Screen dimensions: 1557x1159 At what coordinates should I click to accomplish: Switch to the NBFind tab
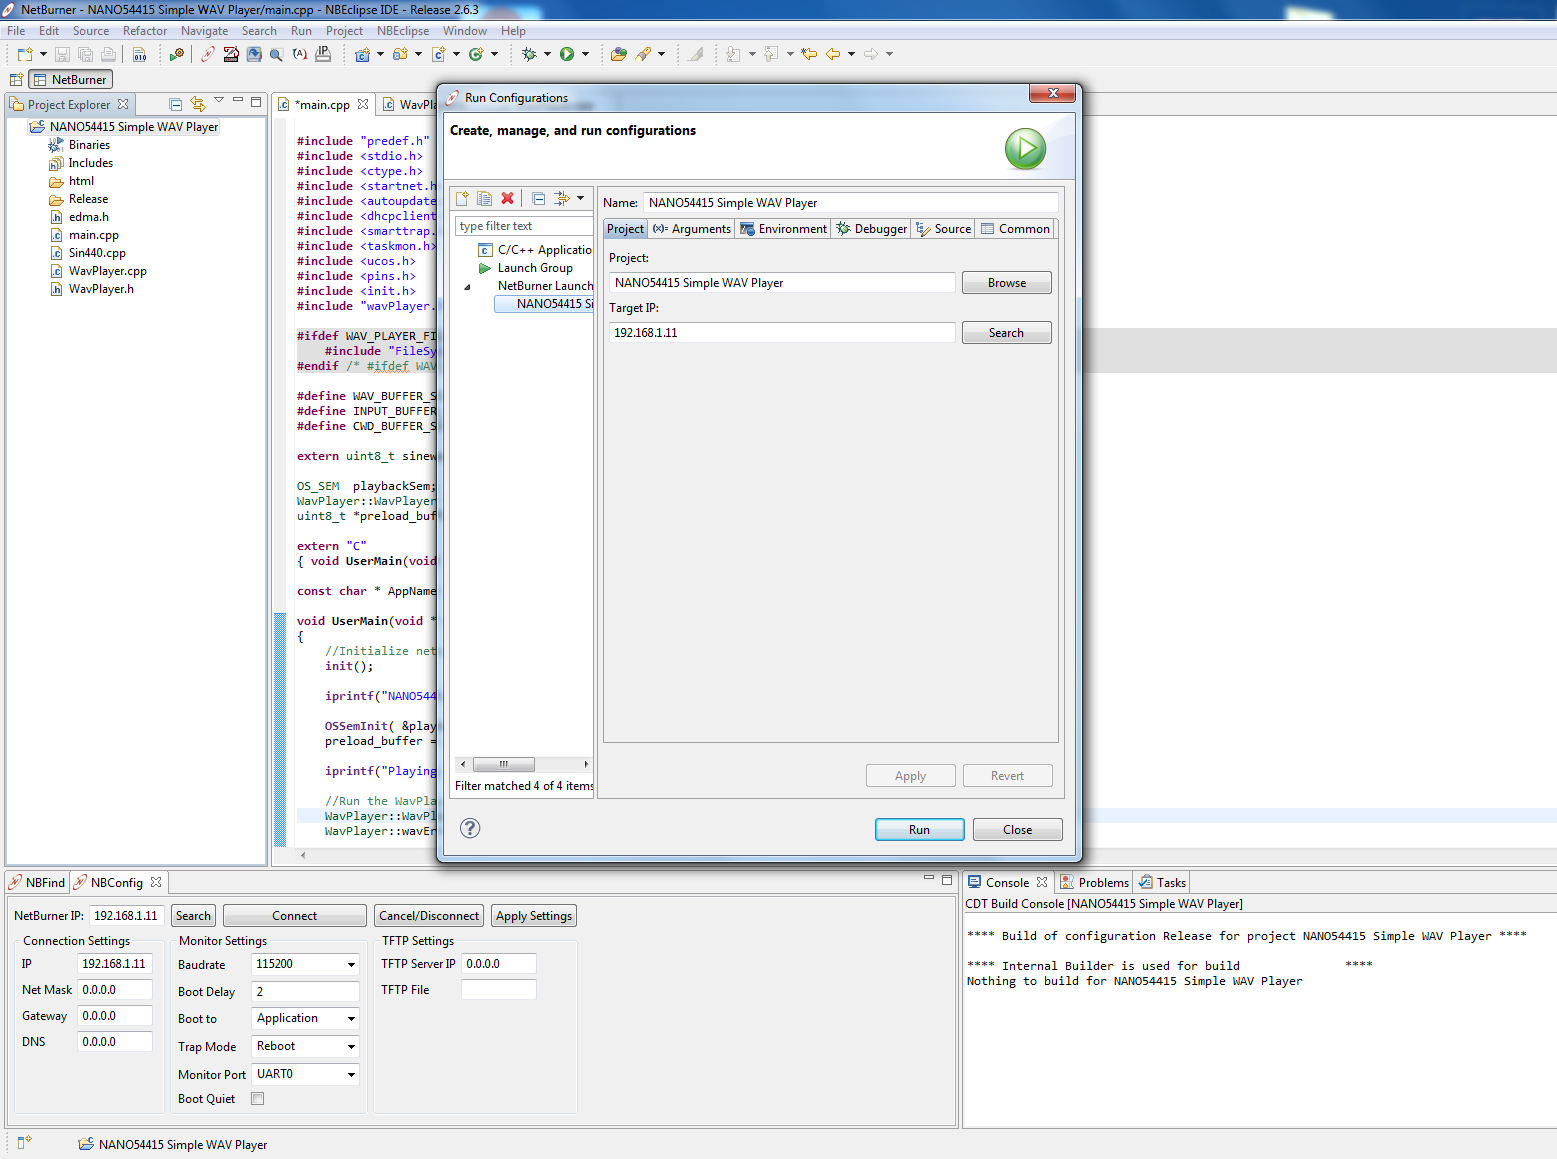37,882
